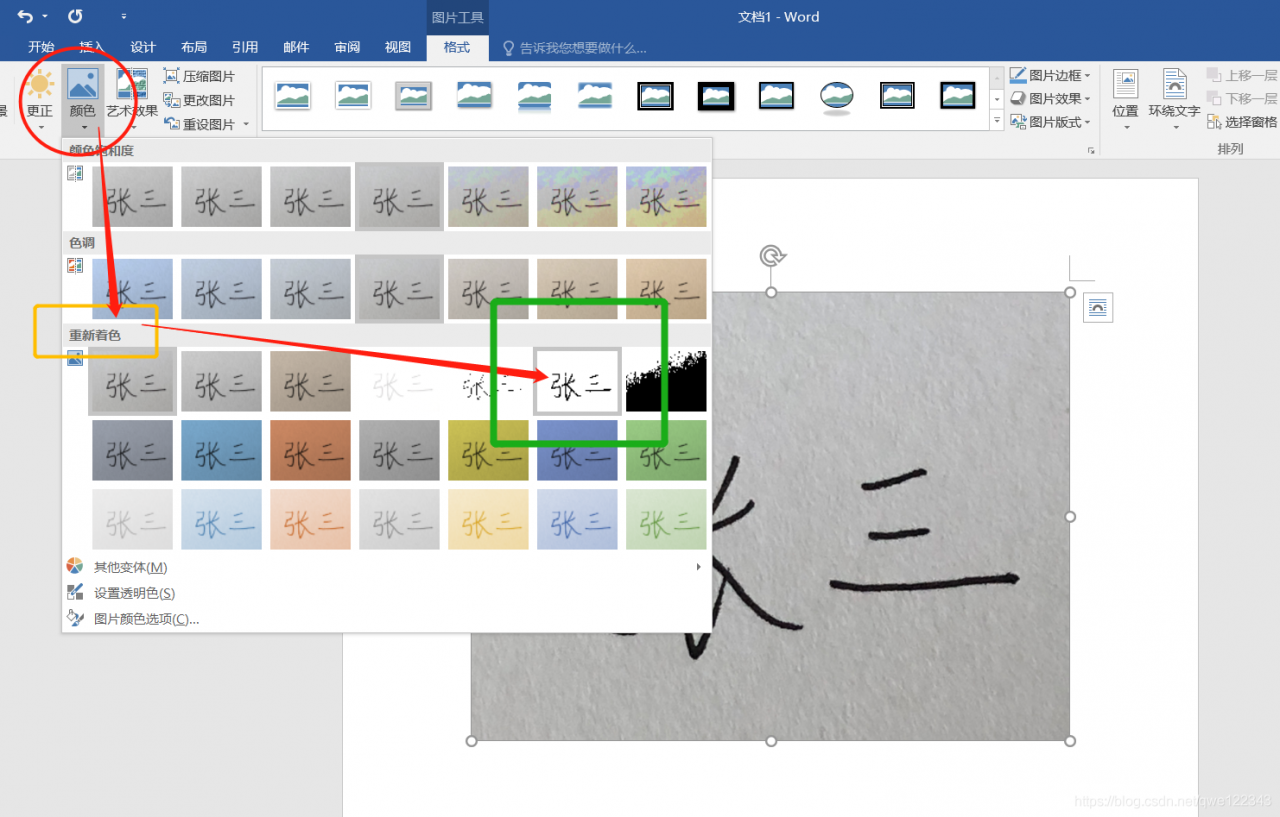Expand the arrow next to 重设图片
1280x817 pixels.
pos(246,125)
